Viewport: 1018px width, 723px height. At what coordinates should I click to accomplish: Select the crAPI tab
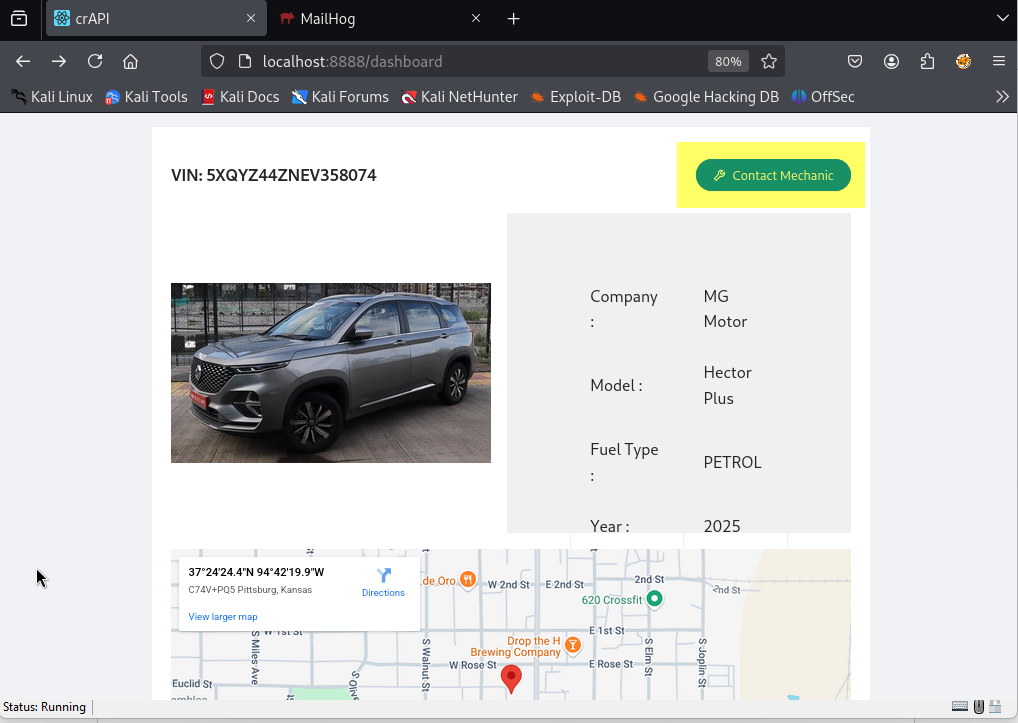(156, 19)
